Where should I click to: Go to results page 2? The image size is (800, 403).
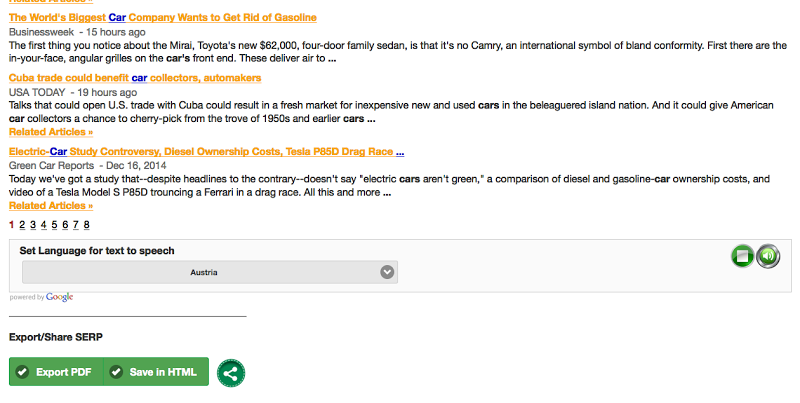[21, 225]
